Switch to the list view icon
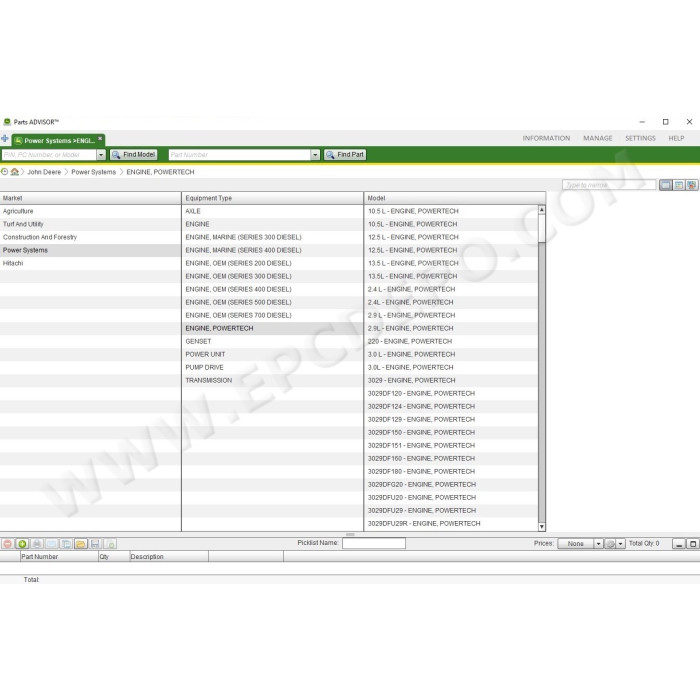This screenshot has height=700, width=700. click(679, 185)
